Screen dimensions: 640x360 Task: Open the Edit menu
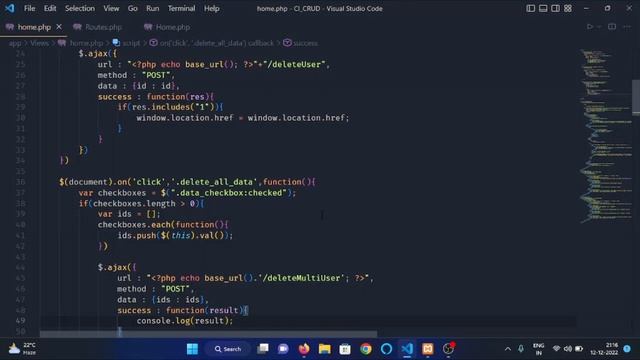[50, 8]
